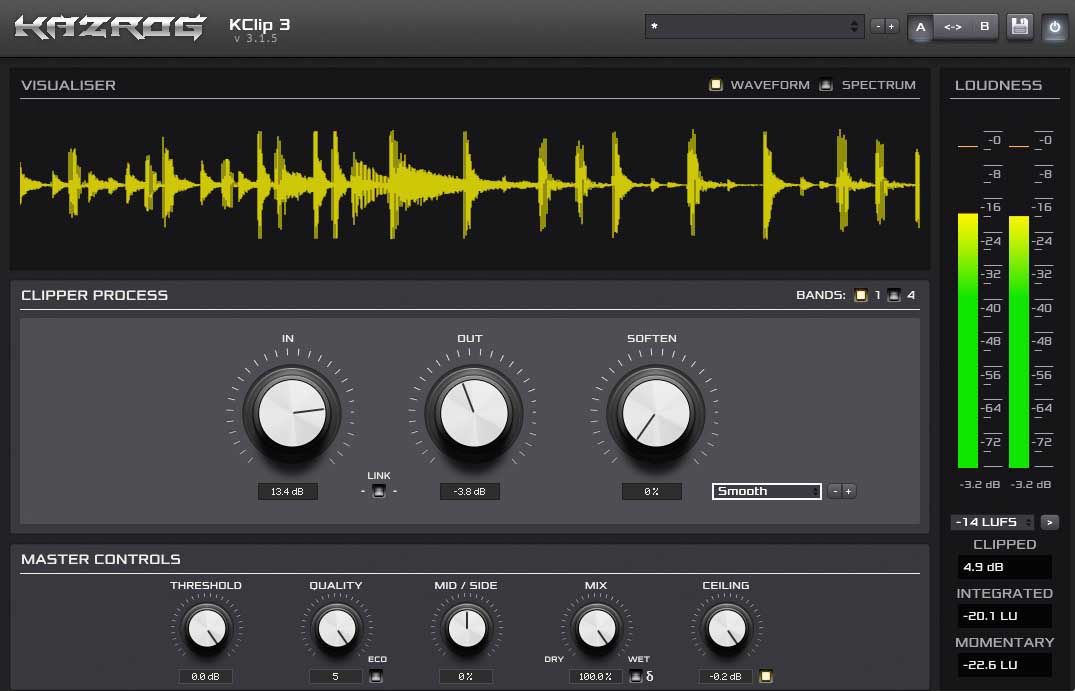Screen dimensions: 1075x691
Task: Select the previous preset with top minus button
Action: [x=878, y=27]
